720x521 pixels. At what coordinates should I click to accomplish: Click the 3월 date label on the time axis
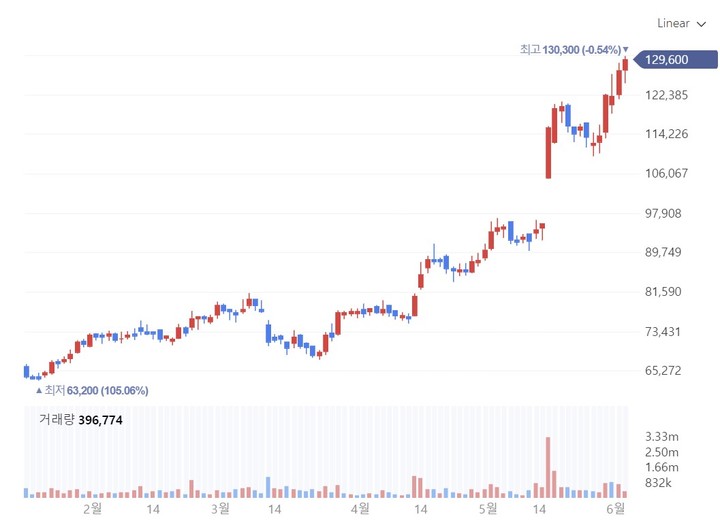(221, 509)
